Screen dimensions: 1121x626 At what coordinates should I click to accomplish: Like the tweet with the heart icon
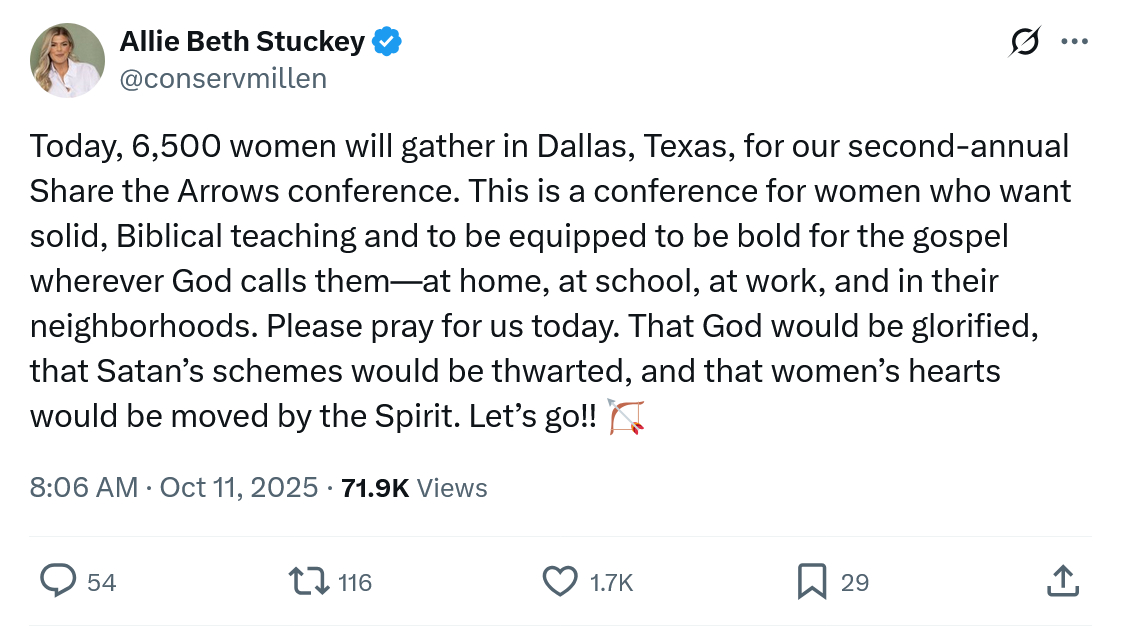[x=559, y=581]
